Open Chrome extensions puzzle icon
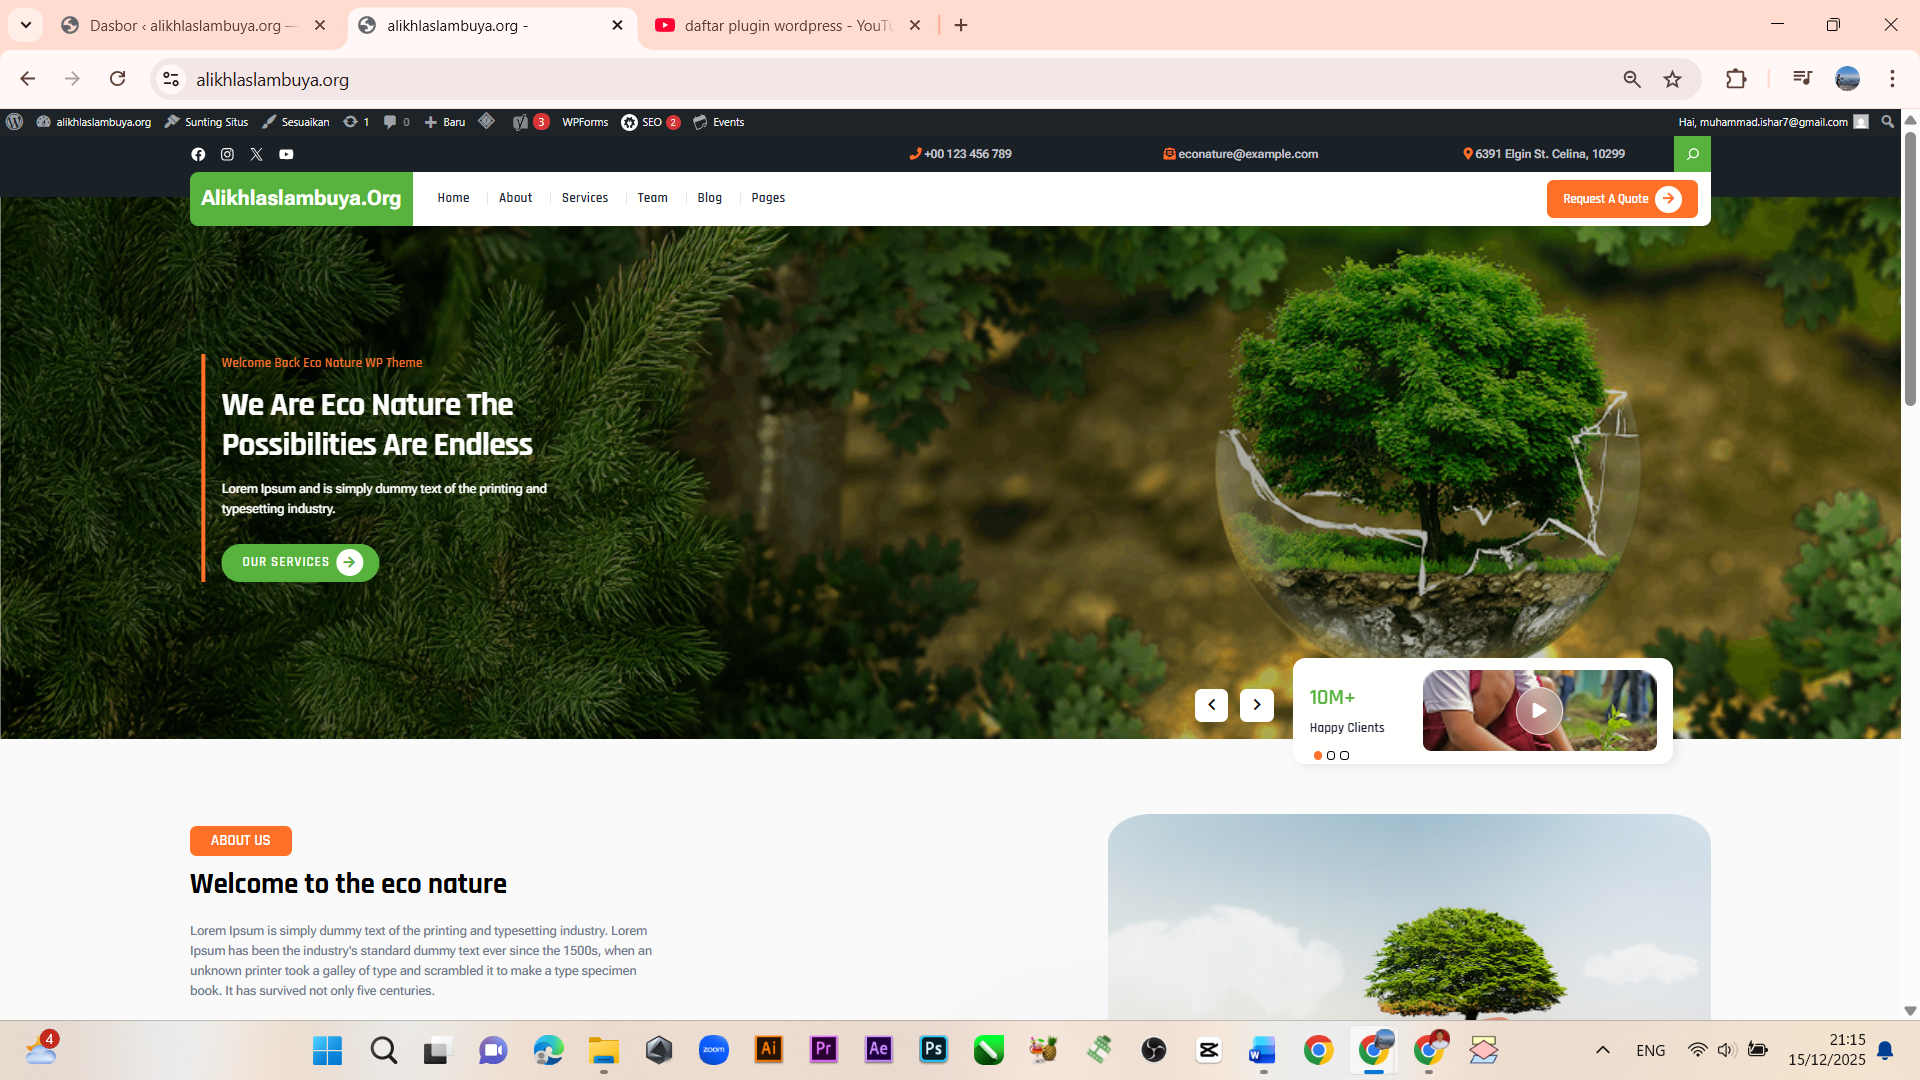The height and width of the screenshot is (1080, 1920). pos(1736,79)
